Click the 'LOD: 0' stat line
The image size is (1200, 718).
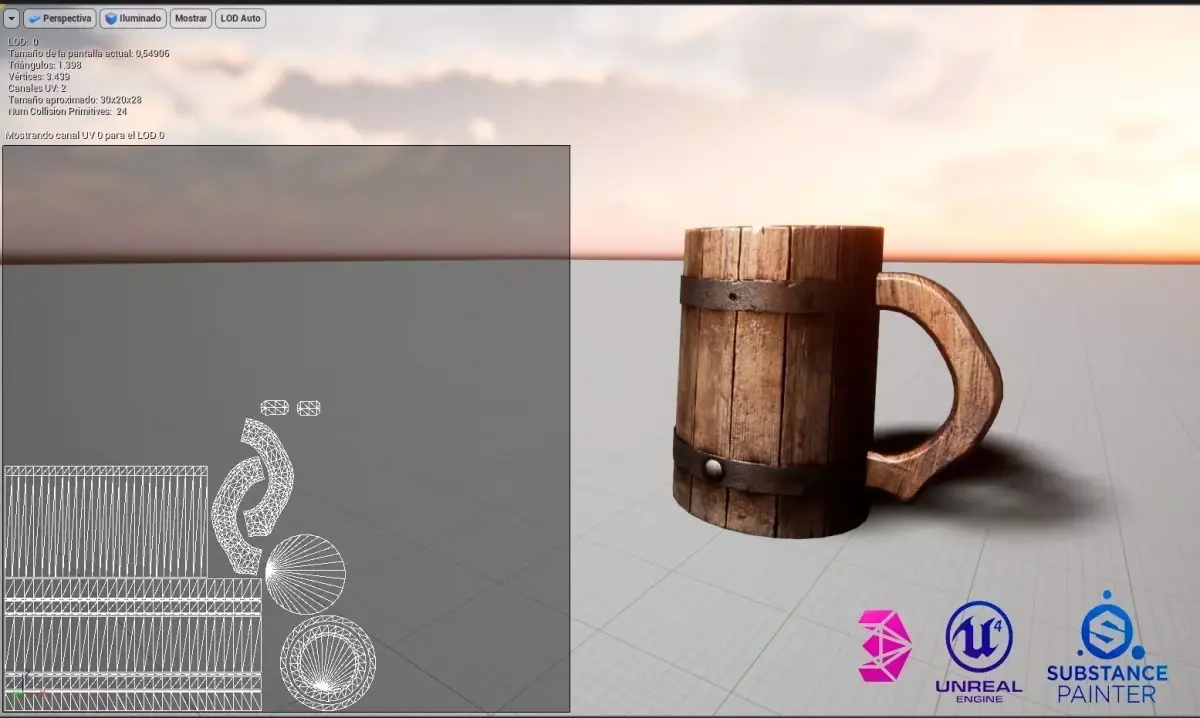pos(23,42)
